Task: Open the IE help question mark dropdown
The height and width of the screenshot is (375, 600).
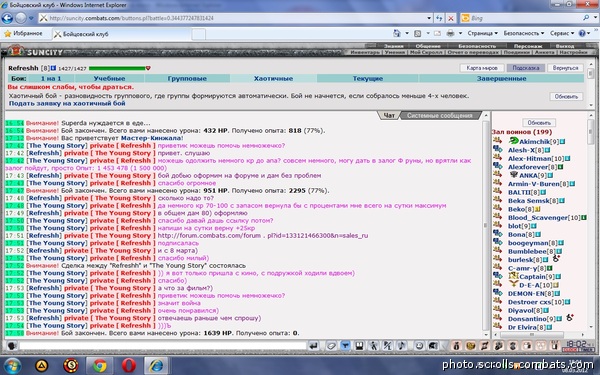Action: (584, 33)
